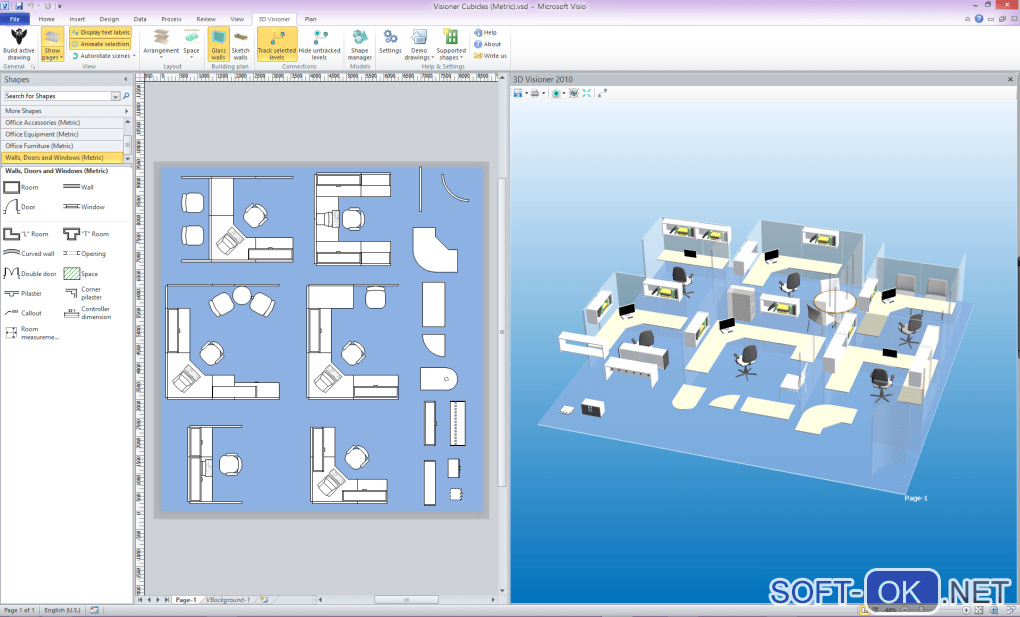Image resolution: width=1020 pixels, height=617 pixels.
Task: Toggle Track selected levels
Action: pyautogui.click(x=276, y=44)
